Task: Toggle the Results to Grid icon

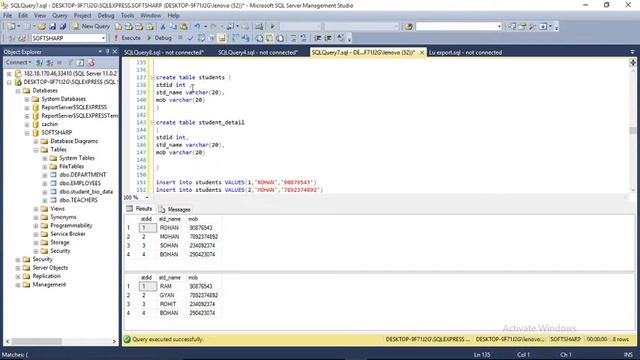Action: point(269,38)
